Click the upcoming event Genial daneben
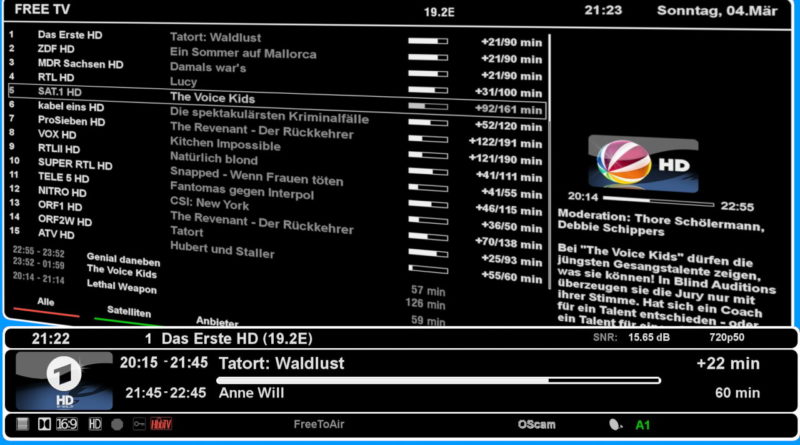 [123, 260]
